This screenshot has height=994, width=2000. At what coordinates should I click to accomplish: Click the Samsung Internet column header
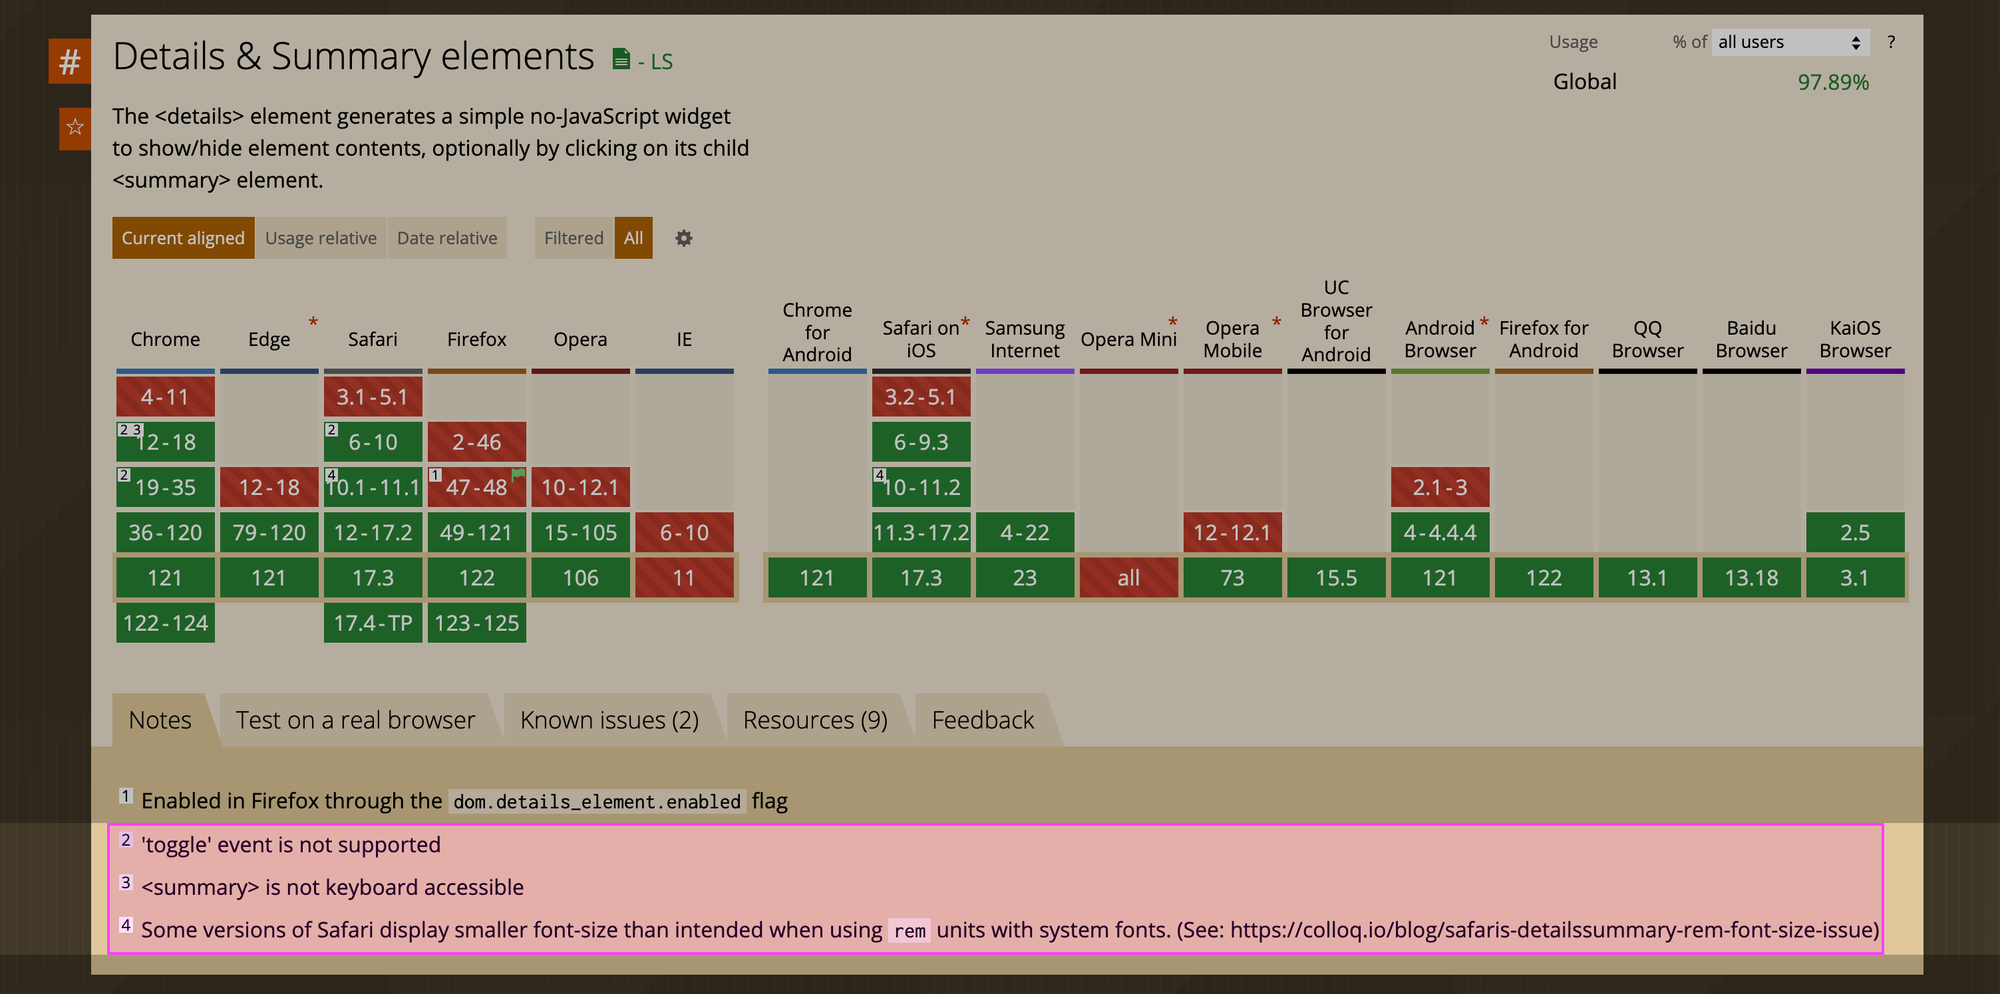click(x=1025, y=339)
